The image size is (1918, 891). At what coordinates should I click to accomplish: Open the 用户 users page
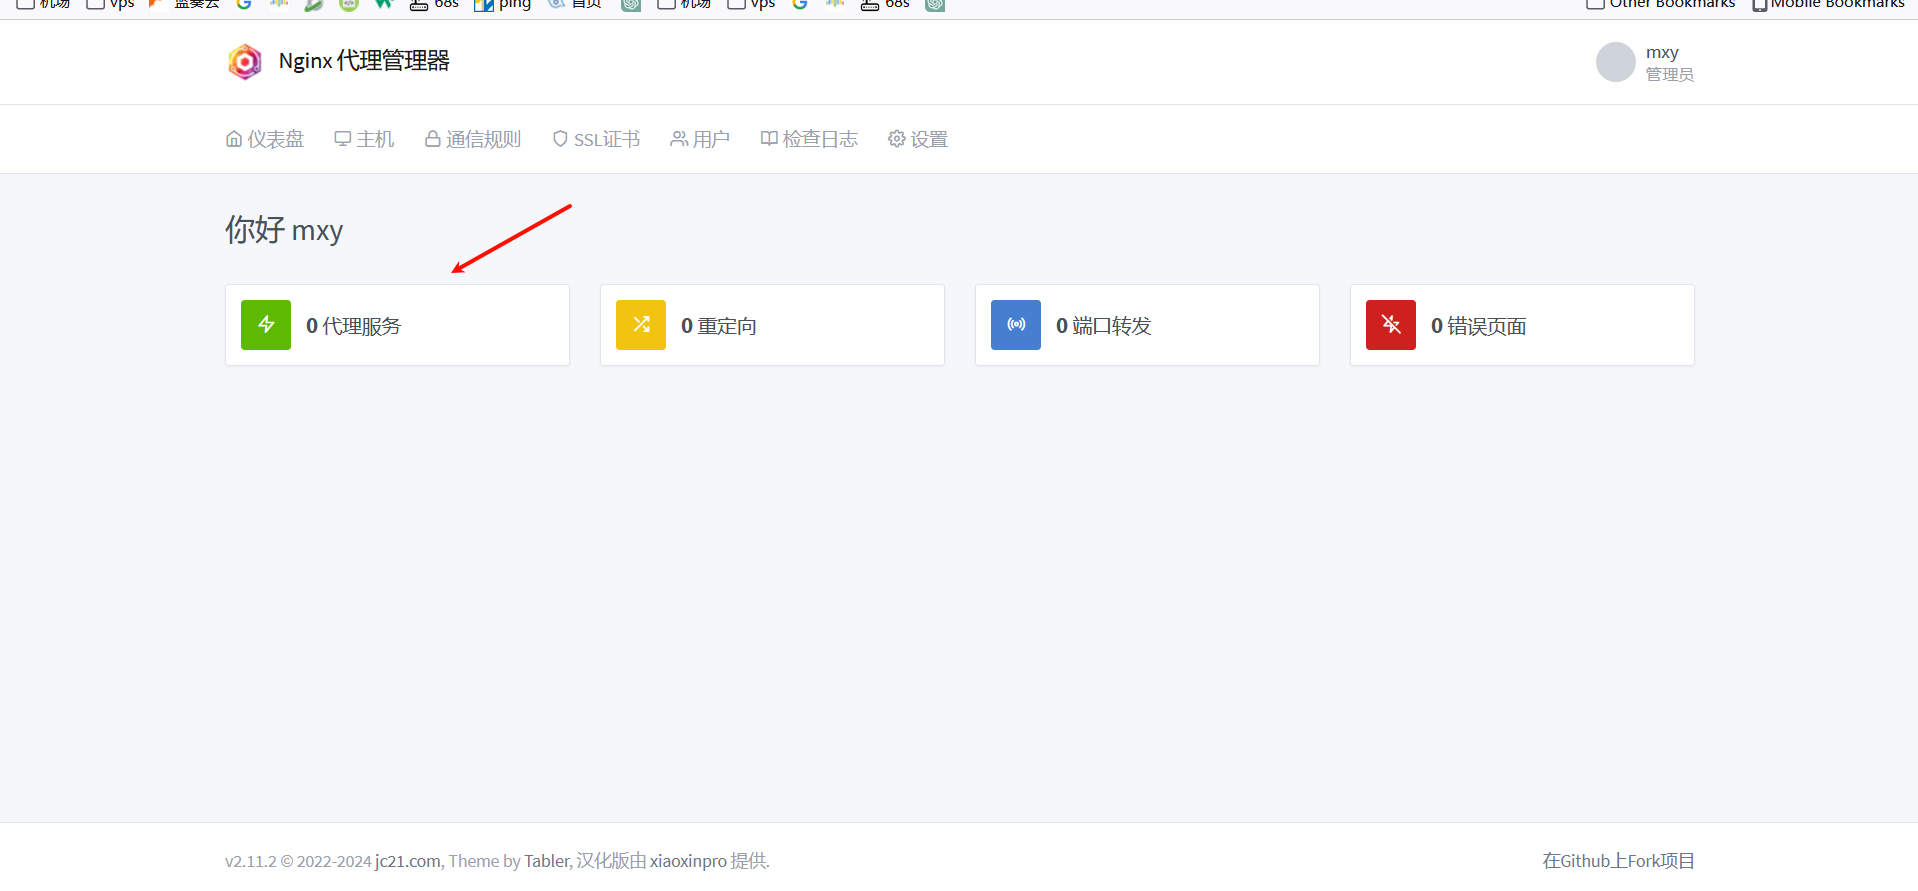coord(700,139)
